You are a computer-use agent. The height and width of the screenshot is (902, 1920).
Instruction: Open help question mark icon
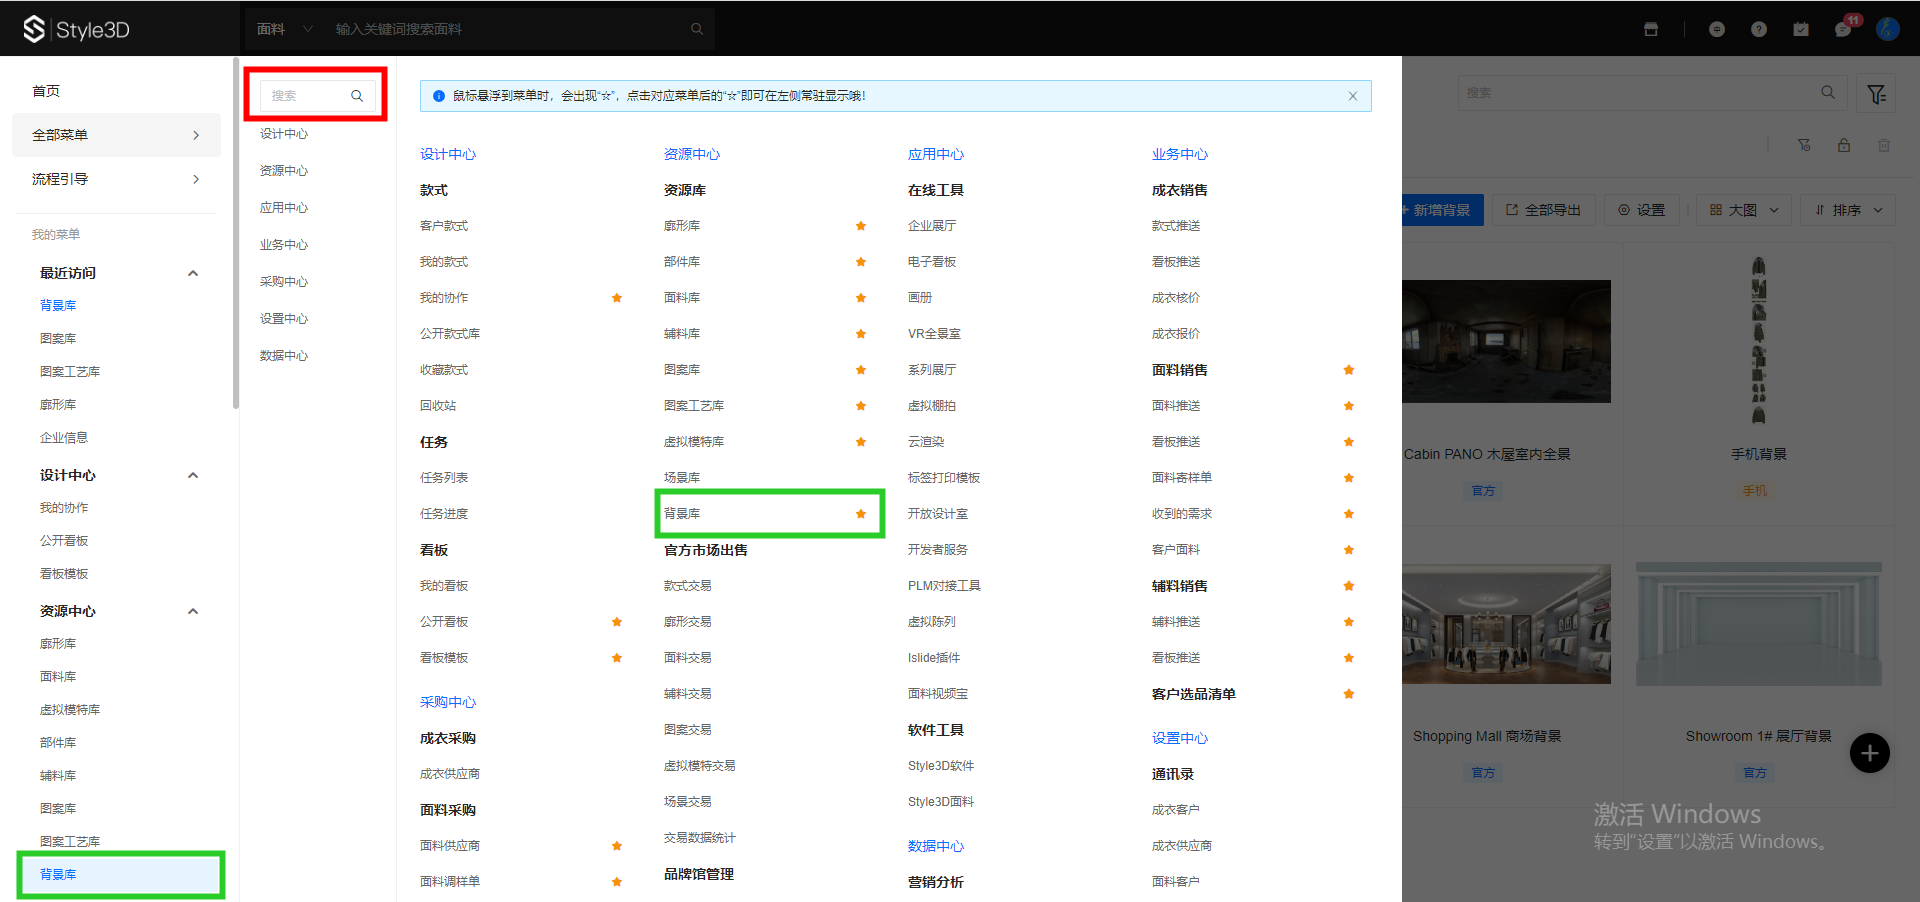point(1759,29)
